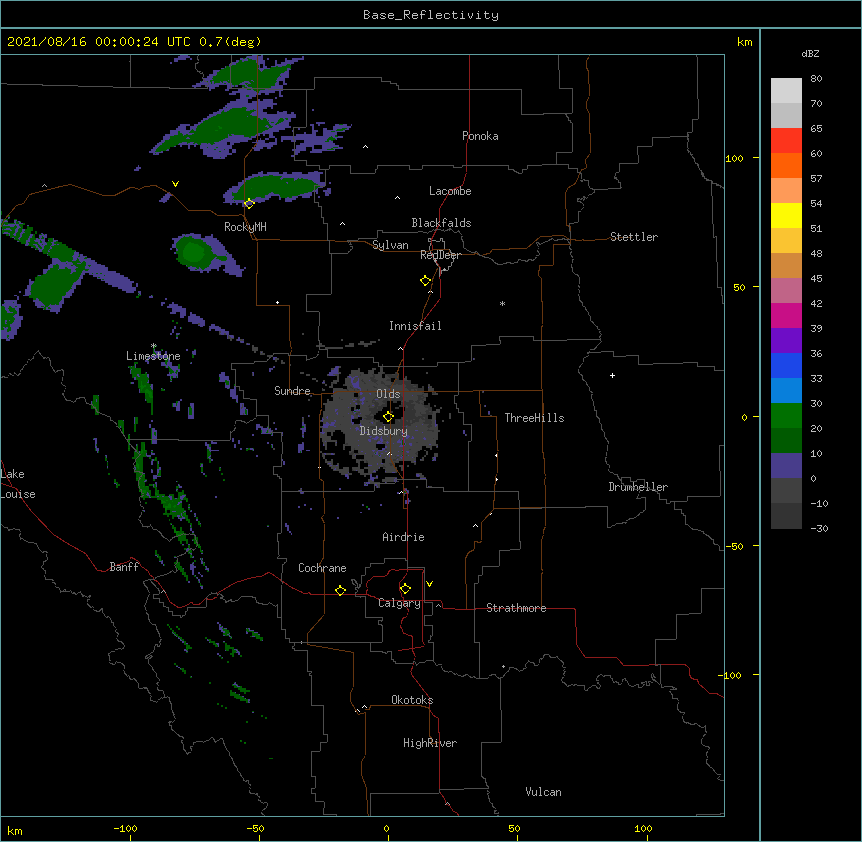The height and width of the screenshot is (842, 862).
Task: Select the Airdrie label
Action: click(404, 537)
